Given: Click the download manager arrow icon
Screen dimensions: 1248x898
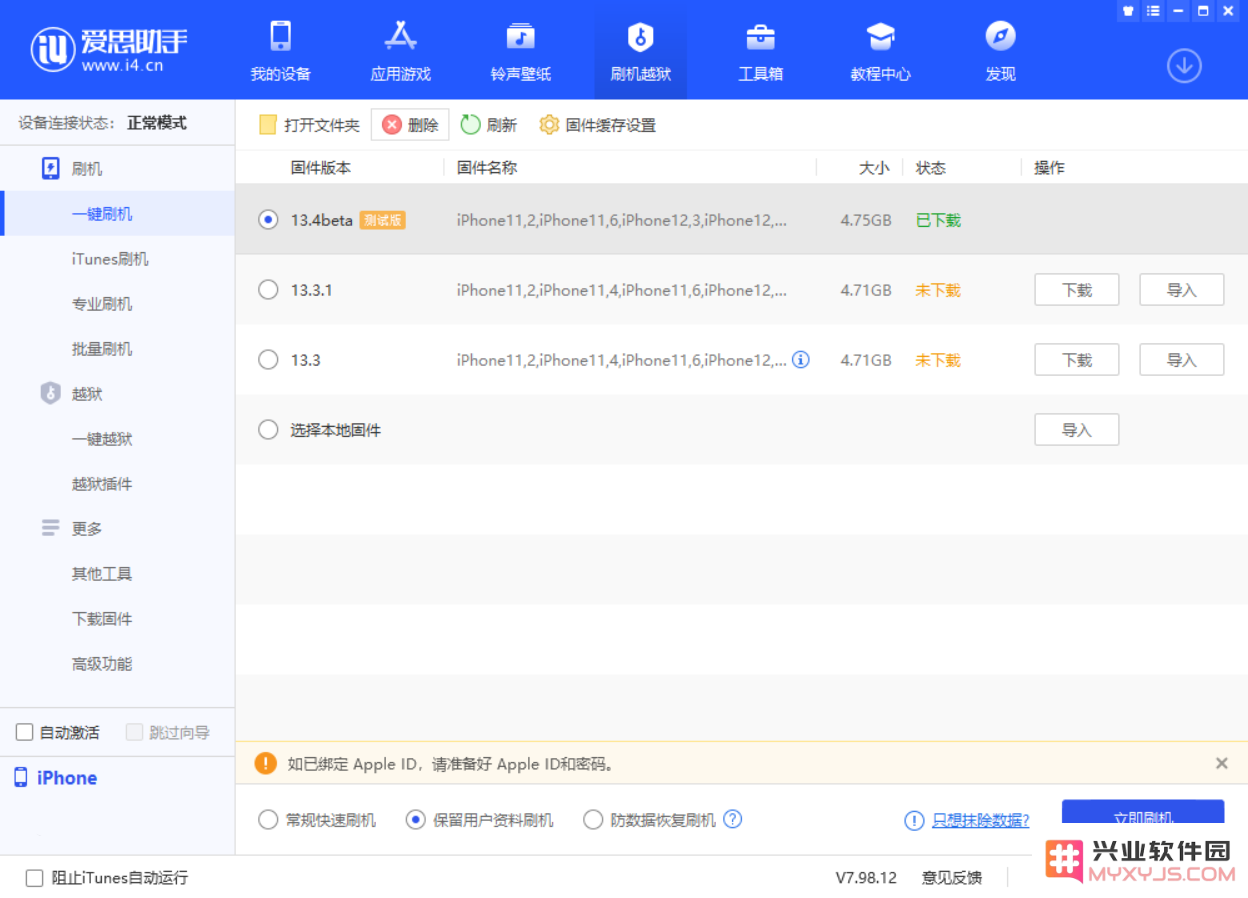Looking at the screenshot, I should 1184,66.
